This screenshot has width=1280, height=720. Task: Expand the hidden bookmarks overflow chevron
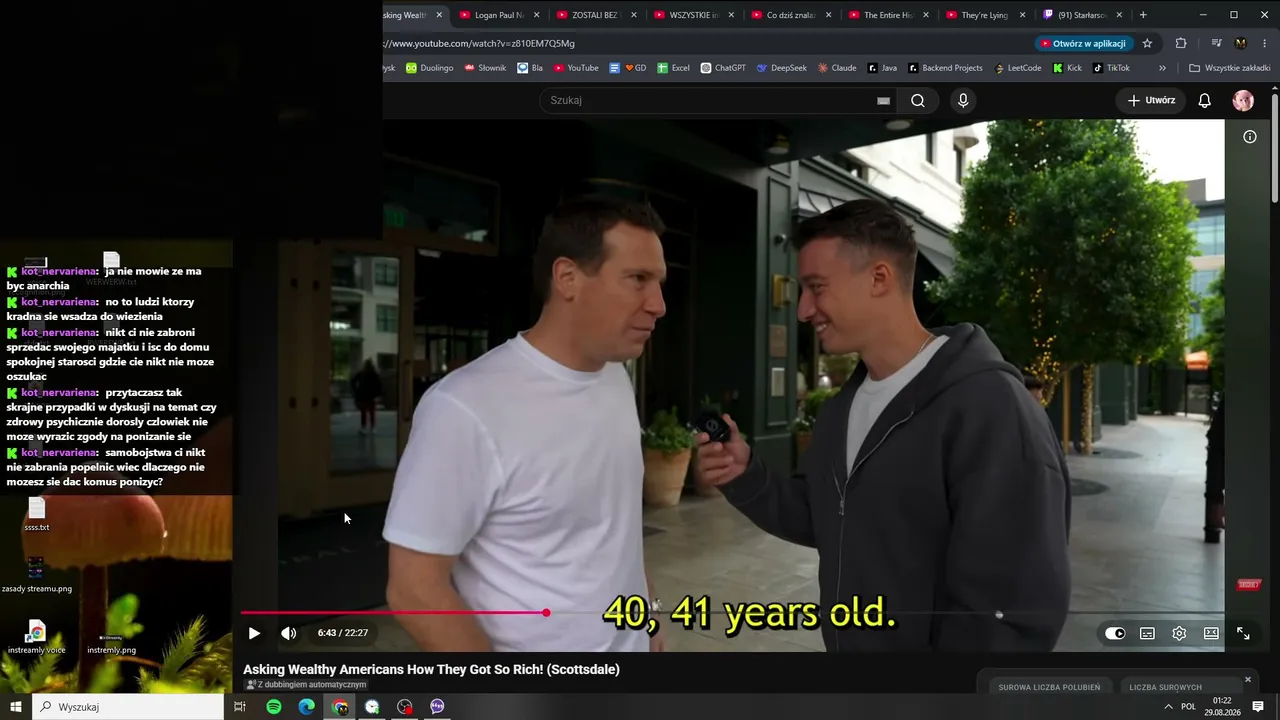point(1162,68)
